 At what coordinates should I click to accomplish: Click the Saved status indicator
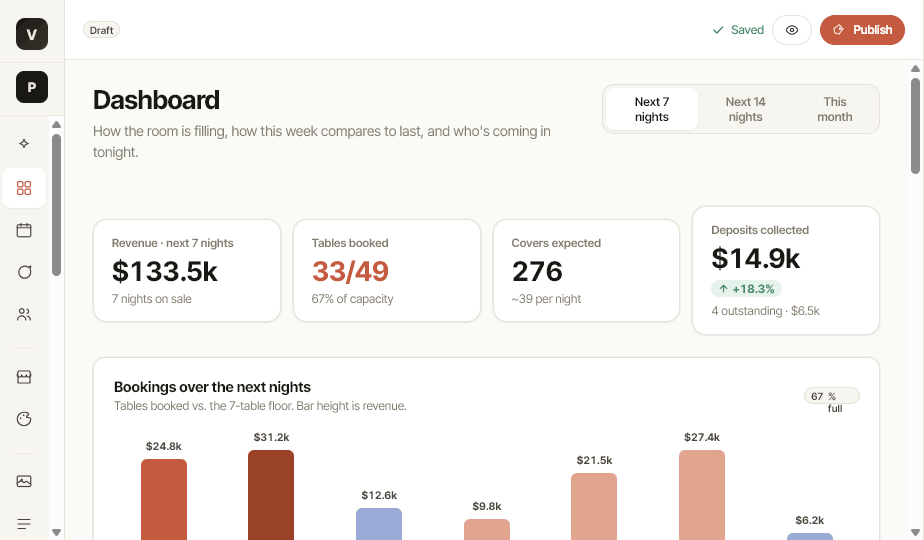tap(738, 30)
